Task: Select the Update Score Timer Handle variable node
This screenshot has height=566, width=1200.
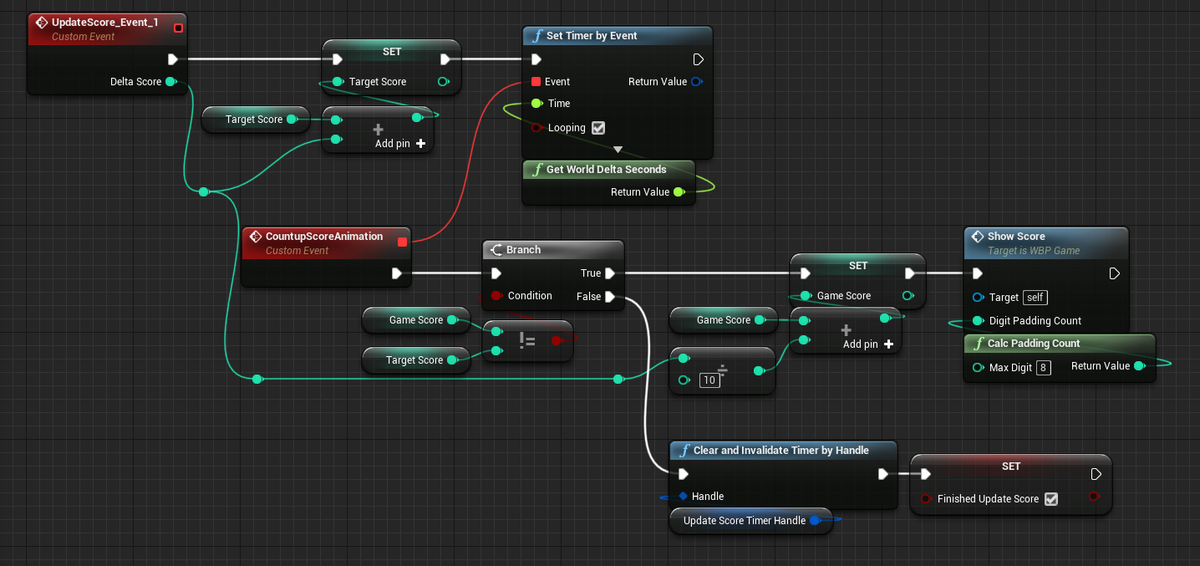Action: click(x=751, y=521)
